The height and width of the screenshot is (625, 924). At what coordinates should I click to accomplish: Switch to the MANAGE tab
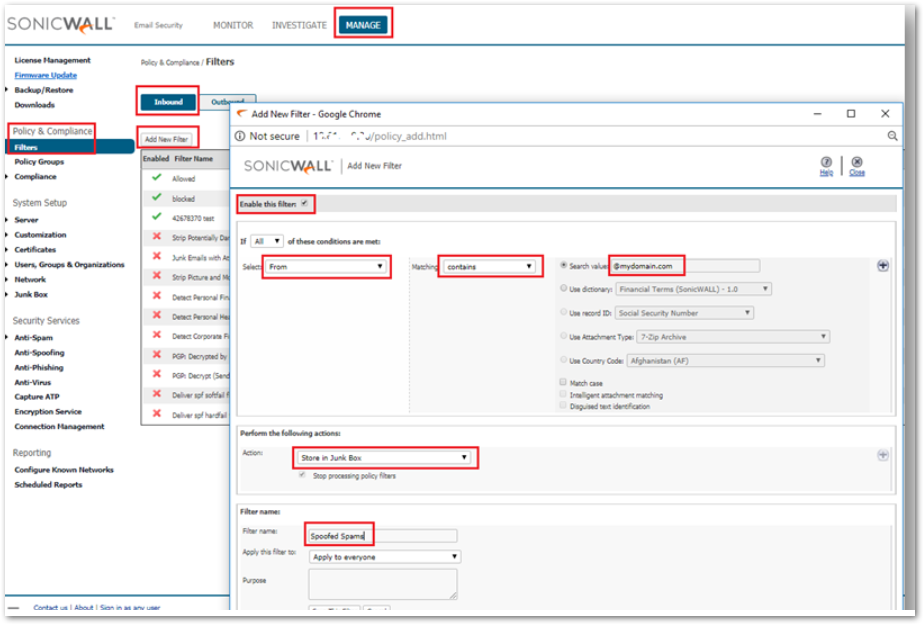[x=362, y=25]
